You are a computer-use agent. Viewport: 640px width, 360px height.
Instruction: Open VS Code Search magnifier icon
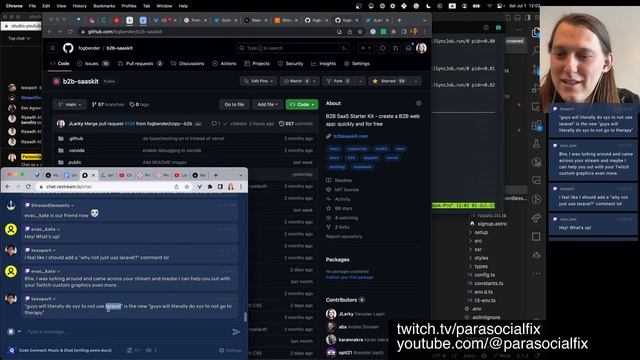coord(536,51)
